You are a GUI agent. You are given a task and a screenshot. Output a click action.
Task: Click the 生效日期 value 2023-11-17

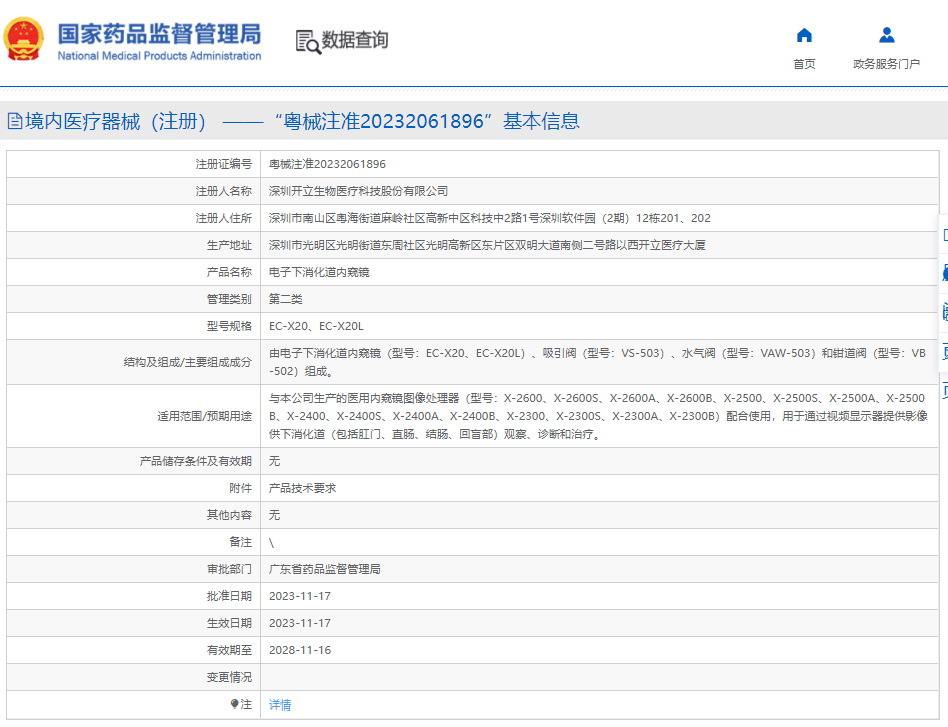click(300, 623)
